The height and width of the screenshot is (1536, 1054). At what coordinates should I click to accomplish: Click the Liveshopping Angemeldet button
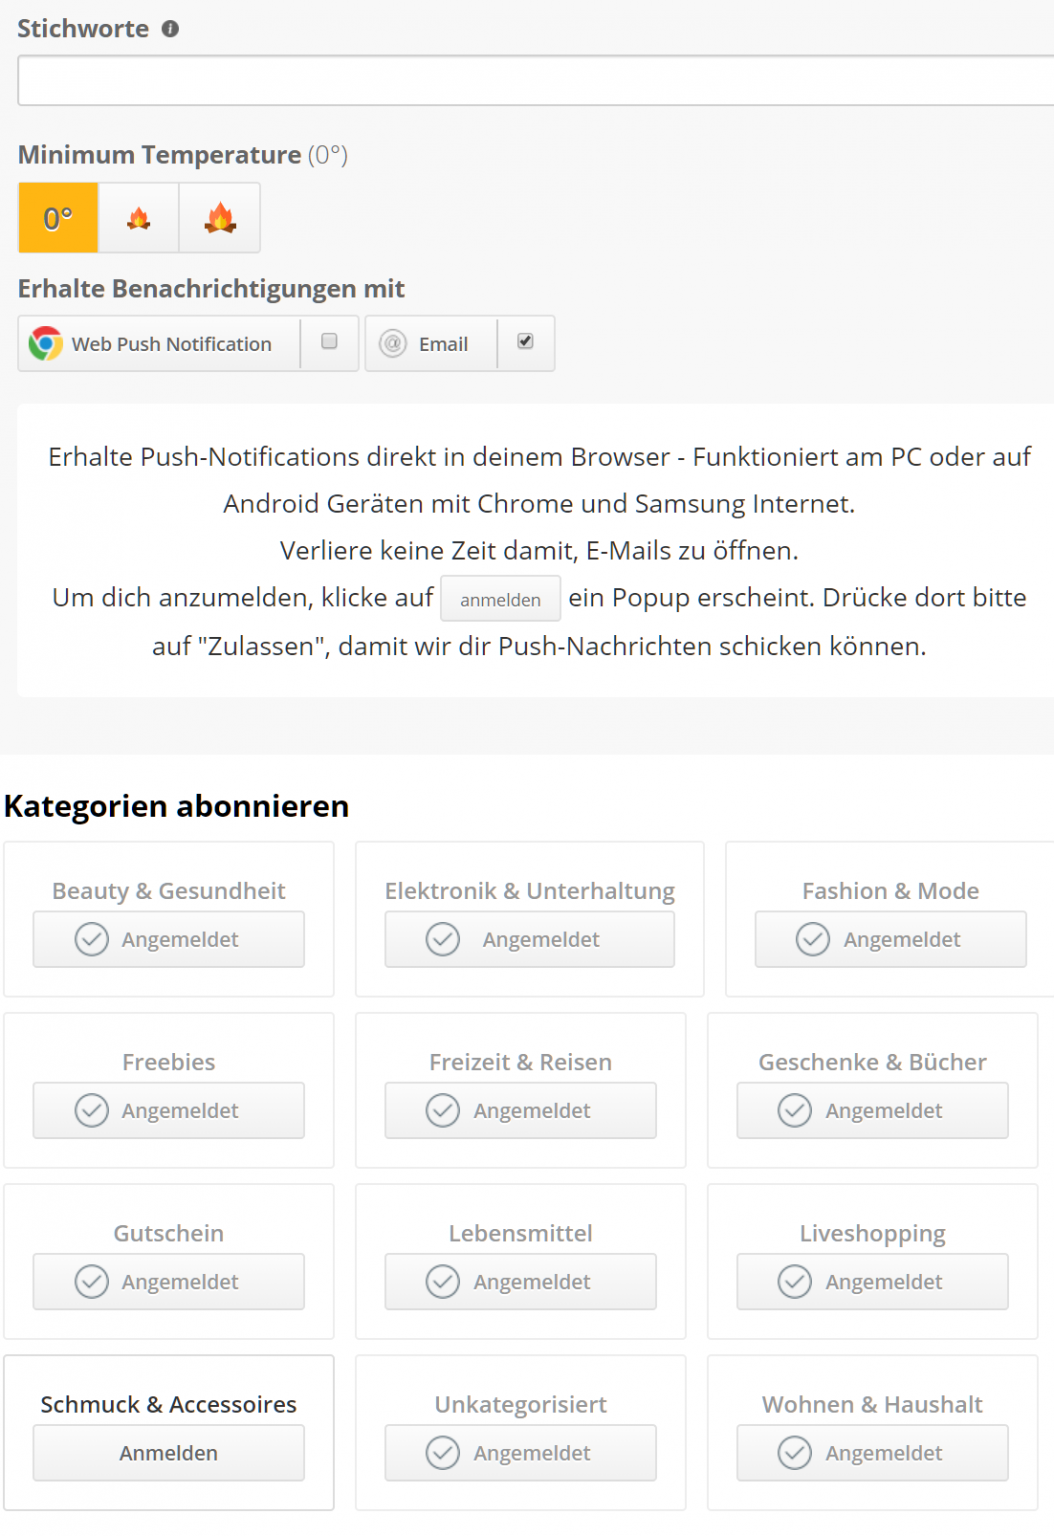tap(873, 1281)
